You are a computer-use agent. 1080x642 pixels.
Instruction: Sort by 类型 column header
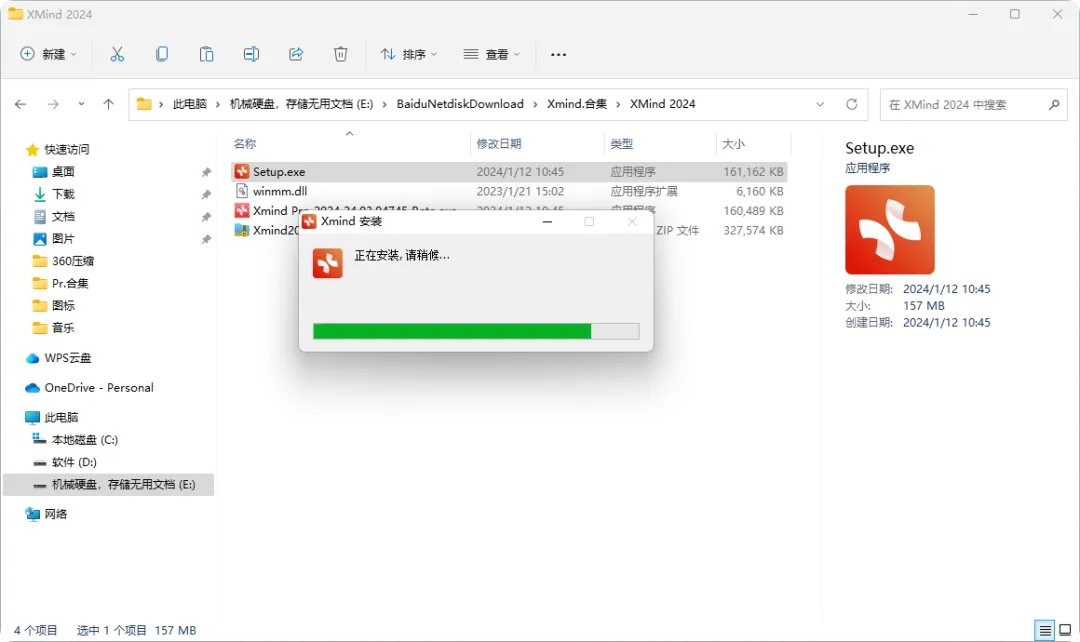click(x=621, y=144)
